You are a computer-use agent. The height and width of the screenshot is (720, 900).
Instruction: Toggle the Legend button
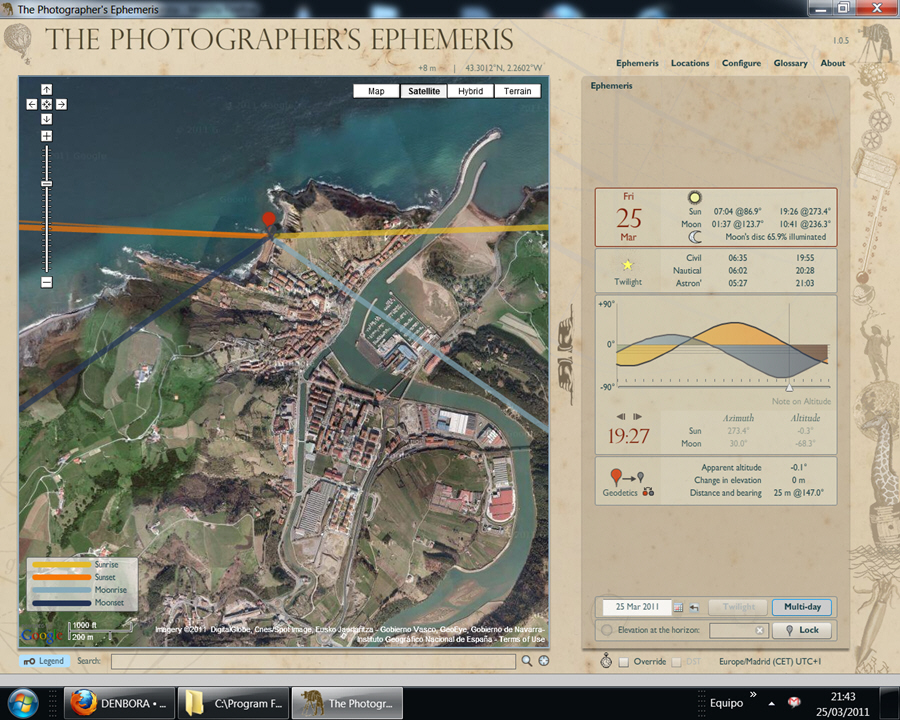coord(44,661)
